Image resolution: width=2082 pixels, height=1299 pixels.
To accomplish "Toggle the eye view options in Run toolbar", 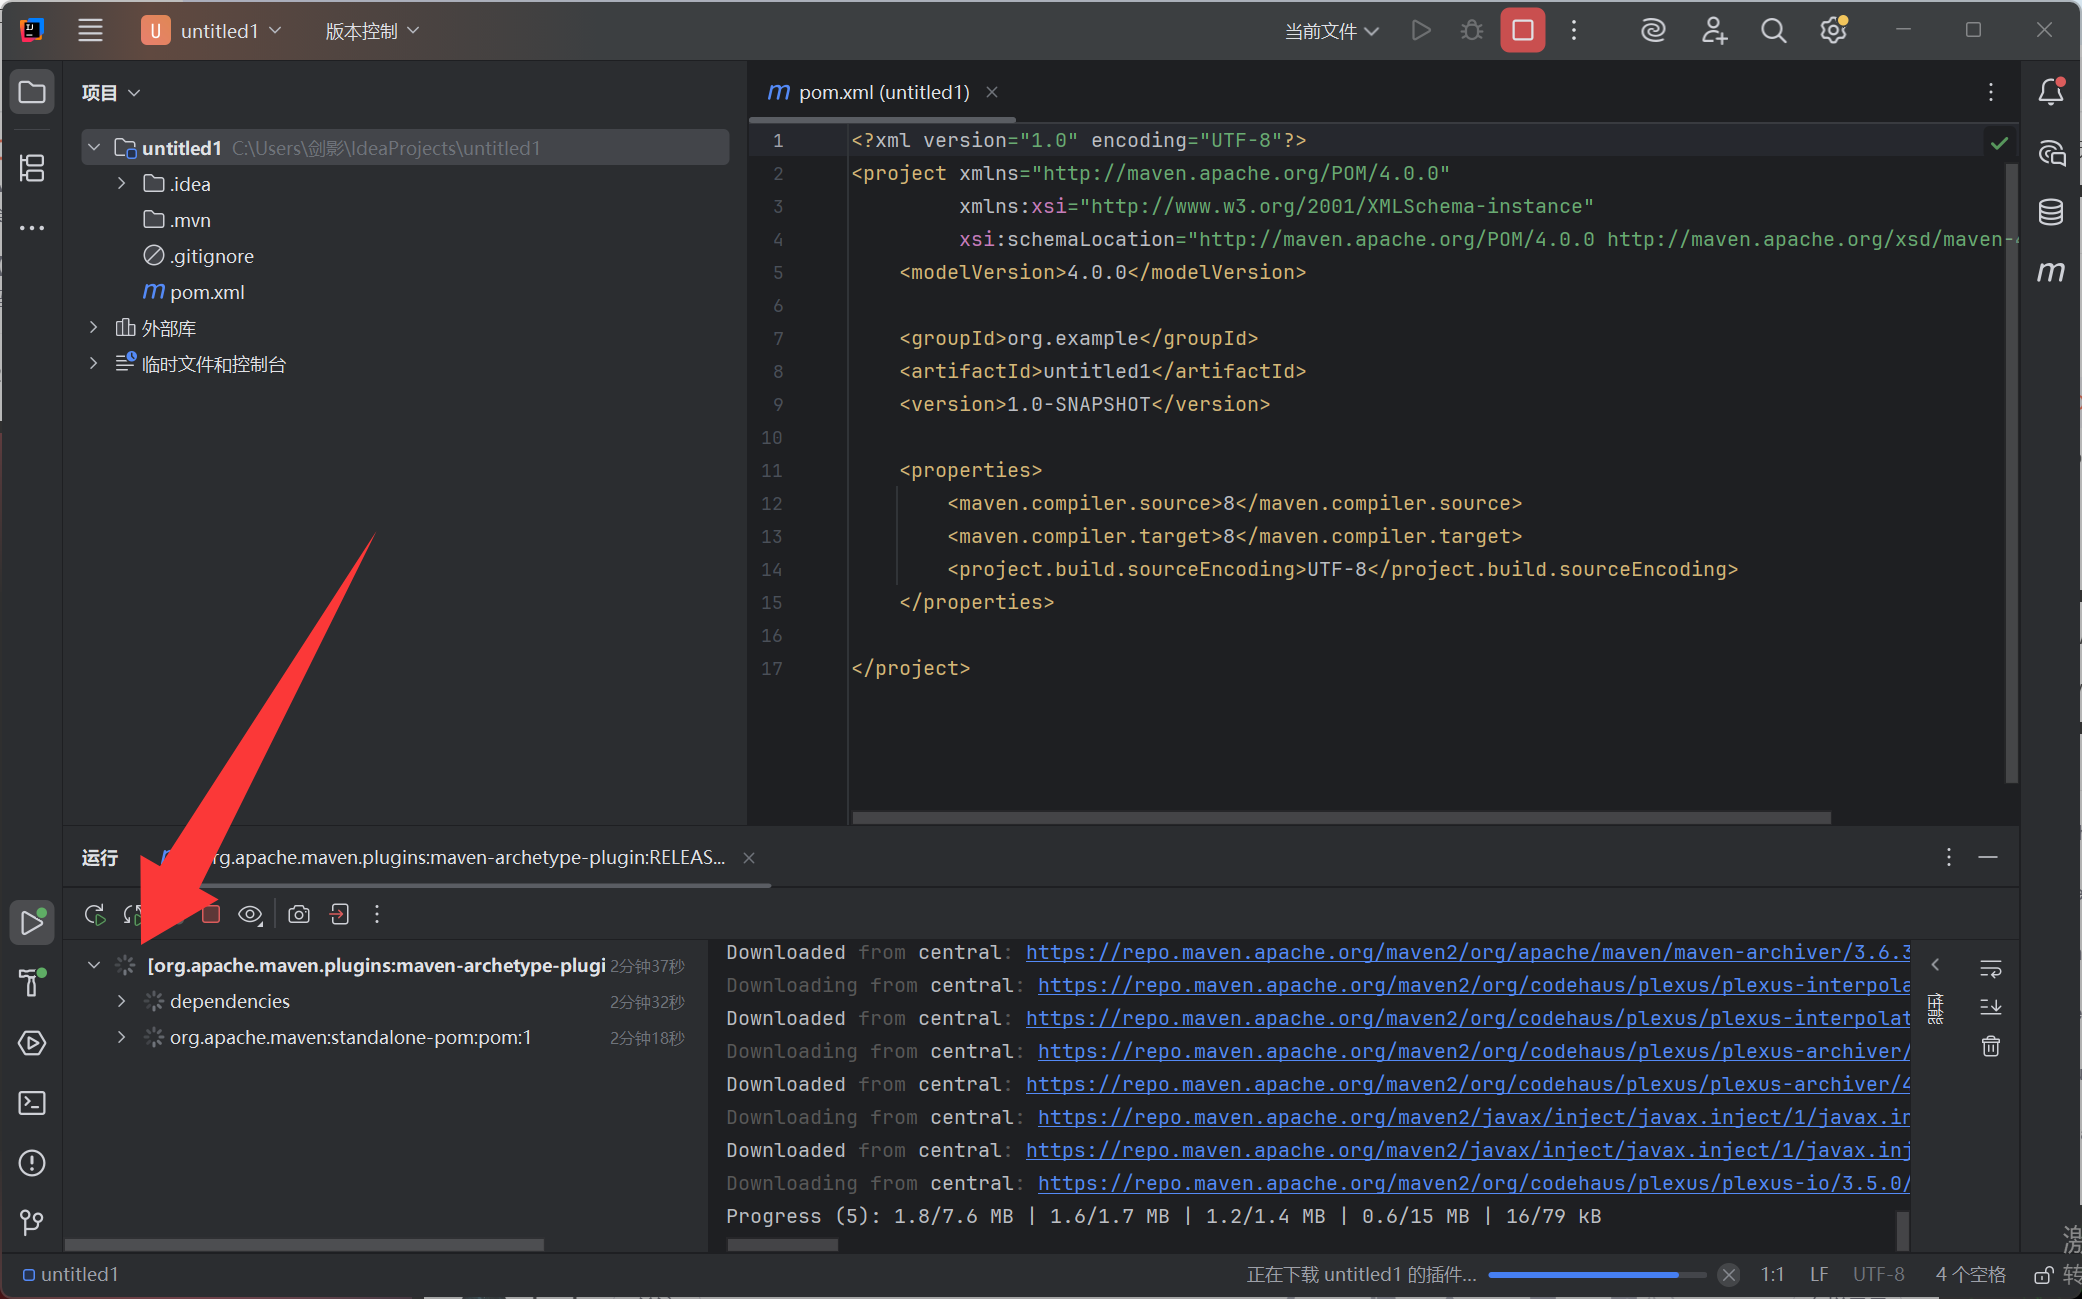I will point(250,914).
